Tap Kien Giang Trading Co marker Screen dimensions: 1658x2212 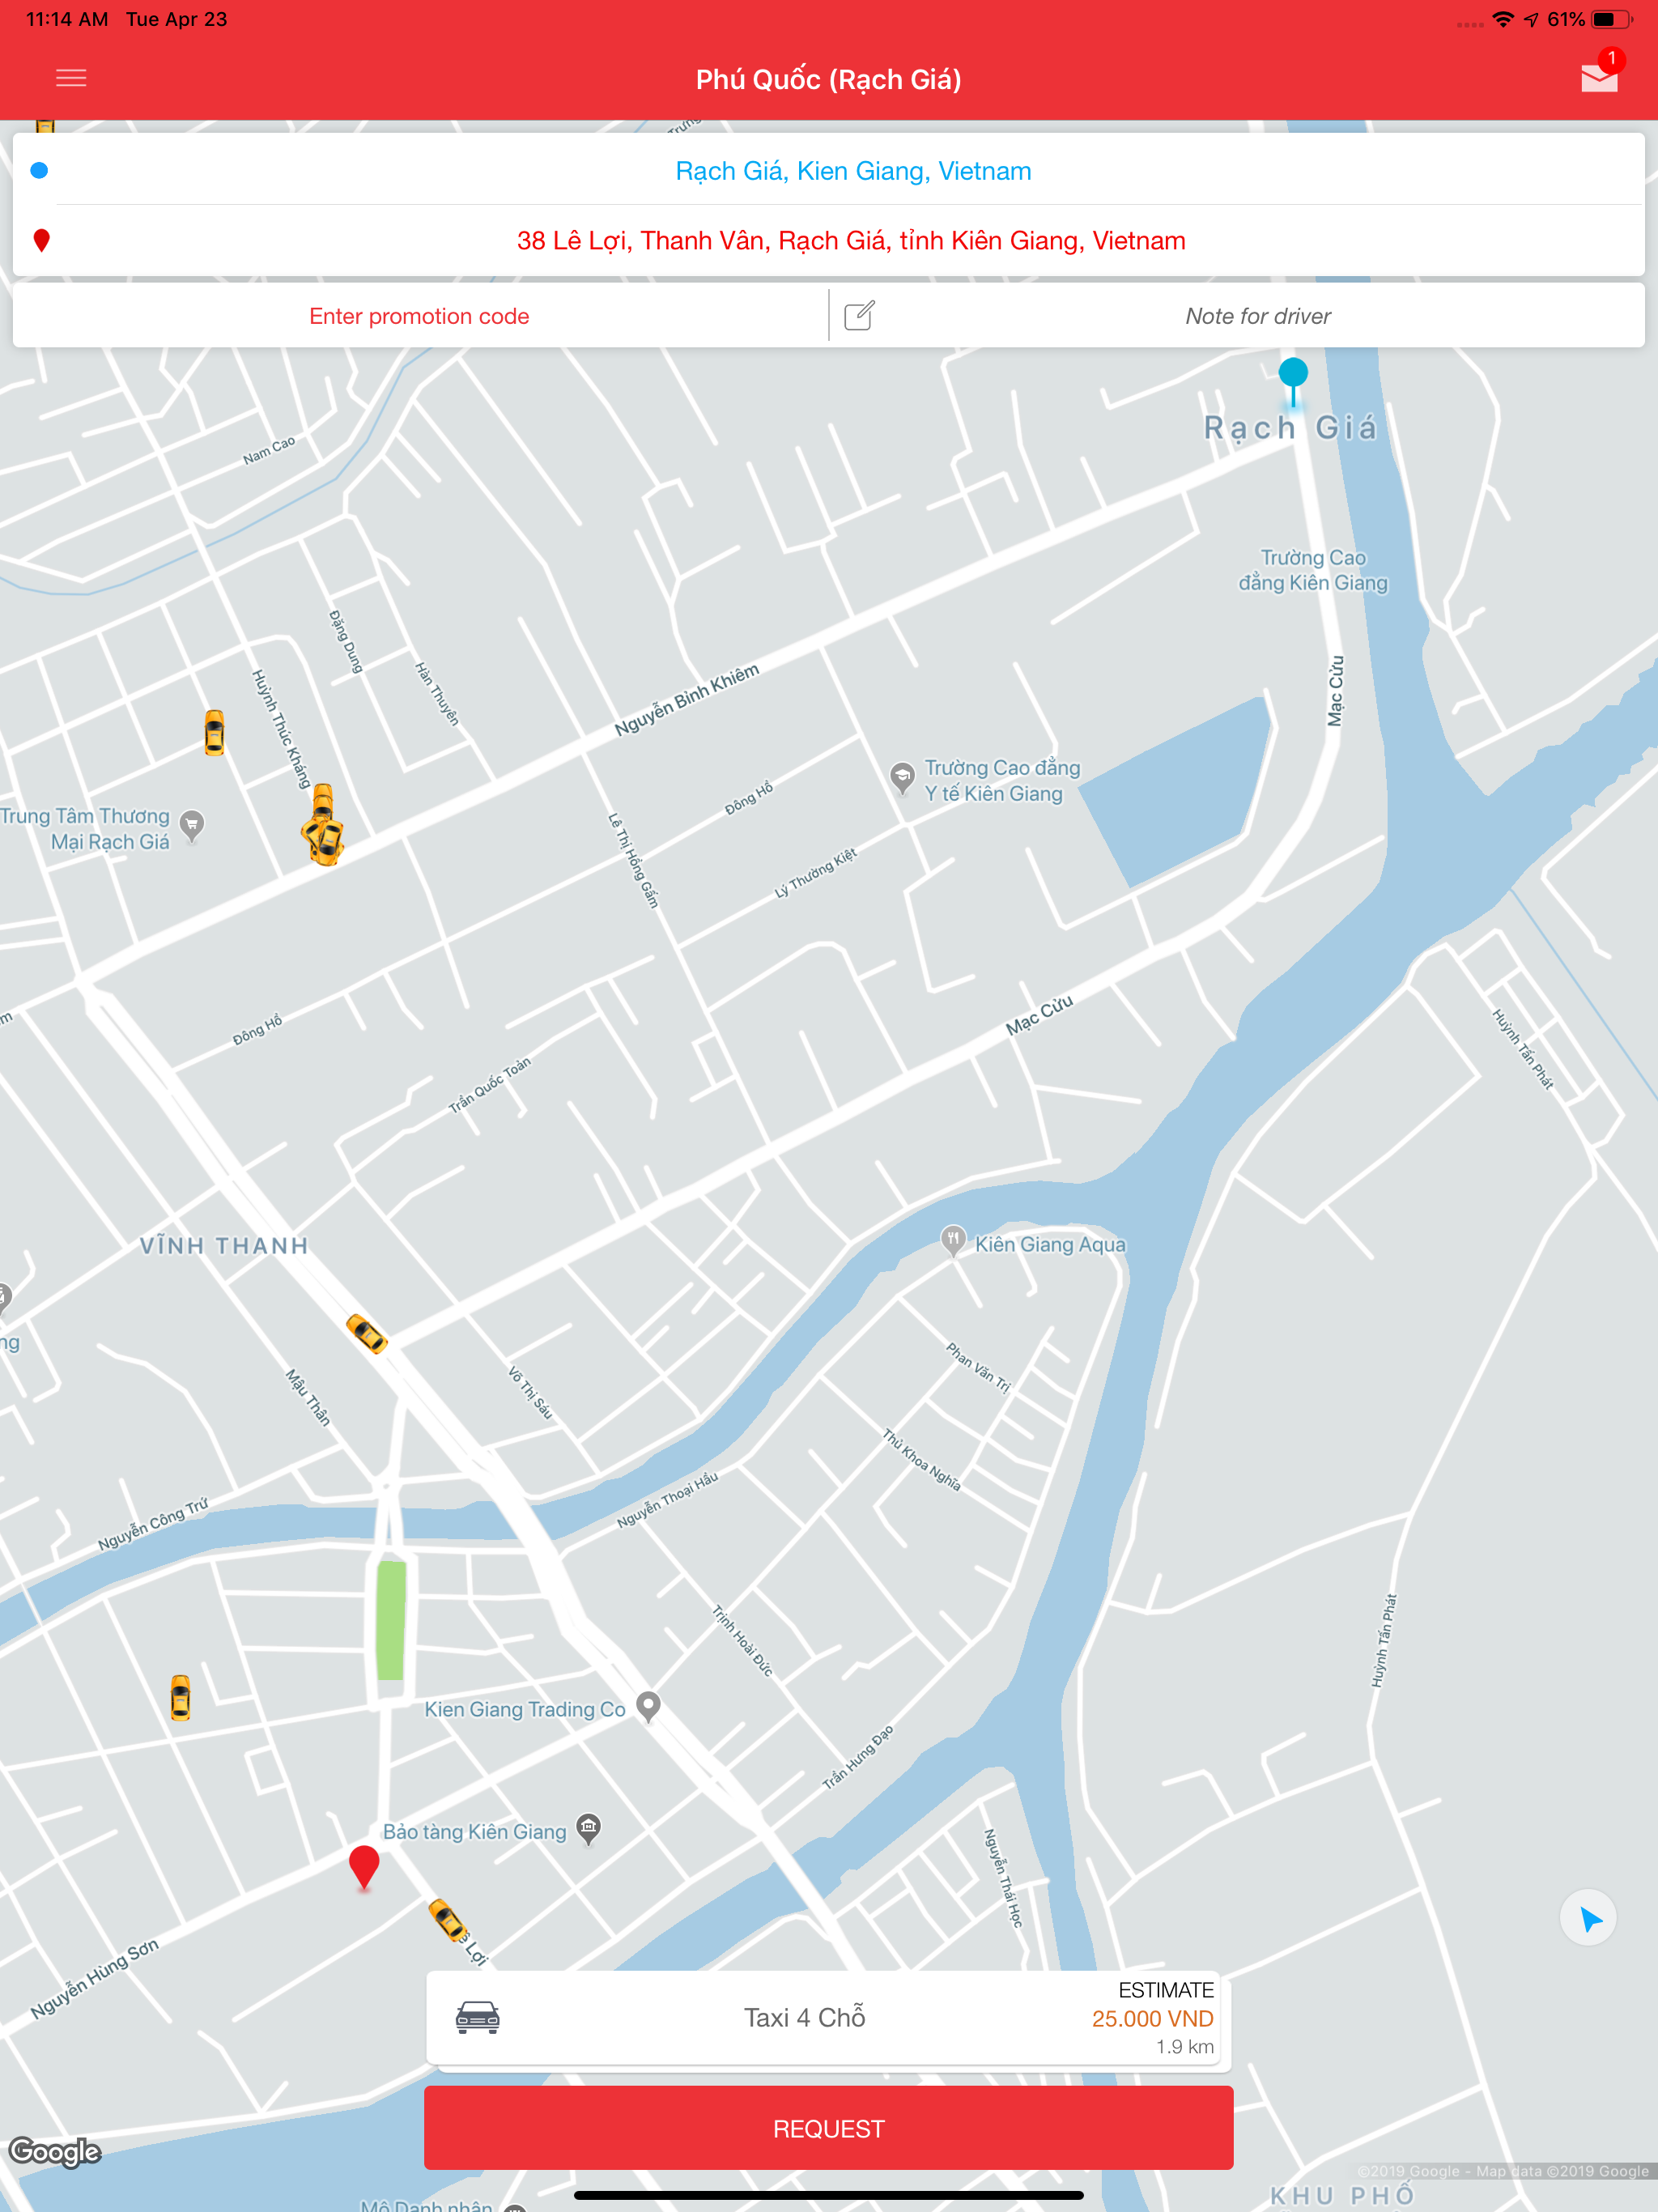[x=648, y=1706]
